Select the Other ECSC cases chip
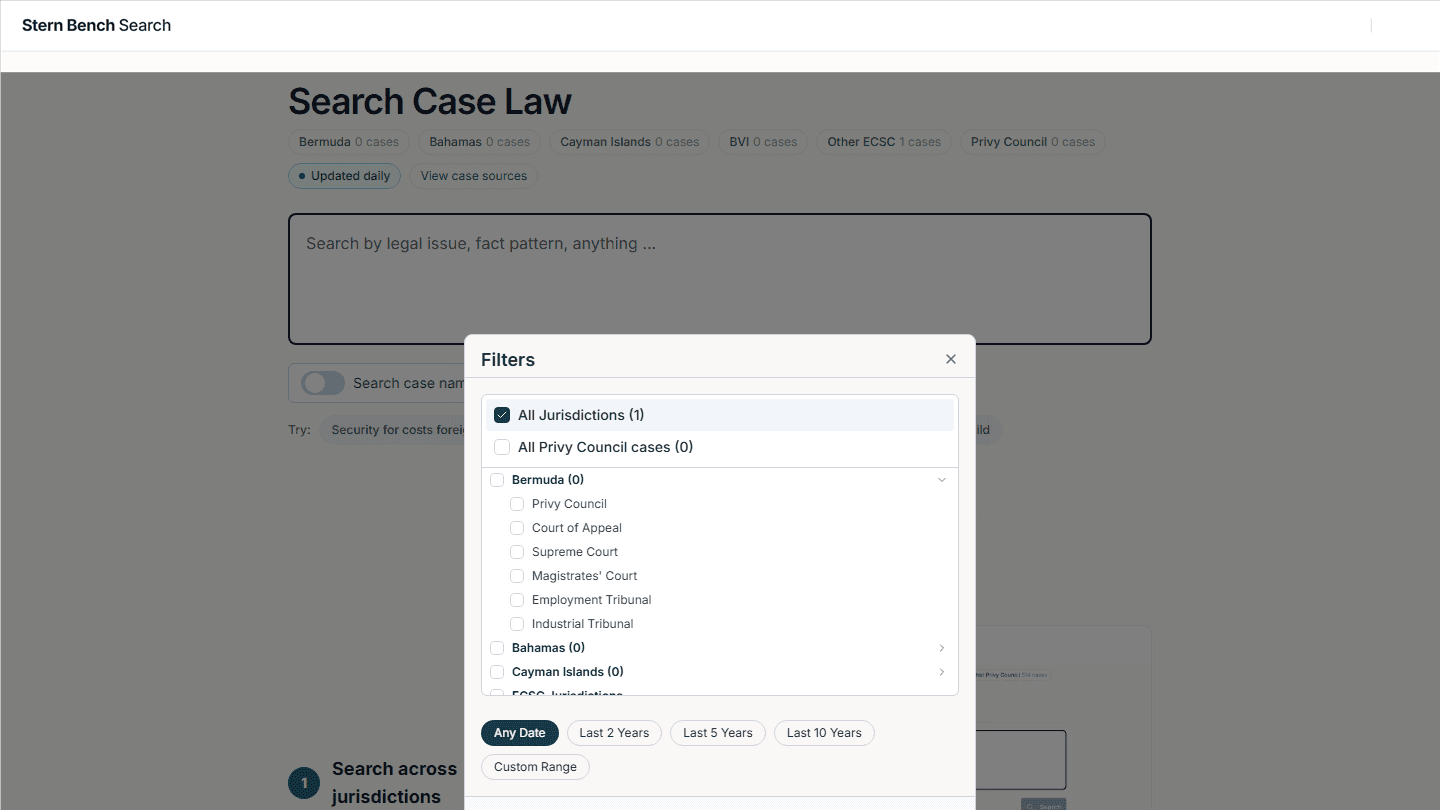The width and height of the screenshot is (1440, 810). click(x=883, y=141)
